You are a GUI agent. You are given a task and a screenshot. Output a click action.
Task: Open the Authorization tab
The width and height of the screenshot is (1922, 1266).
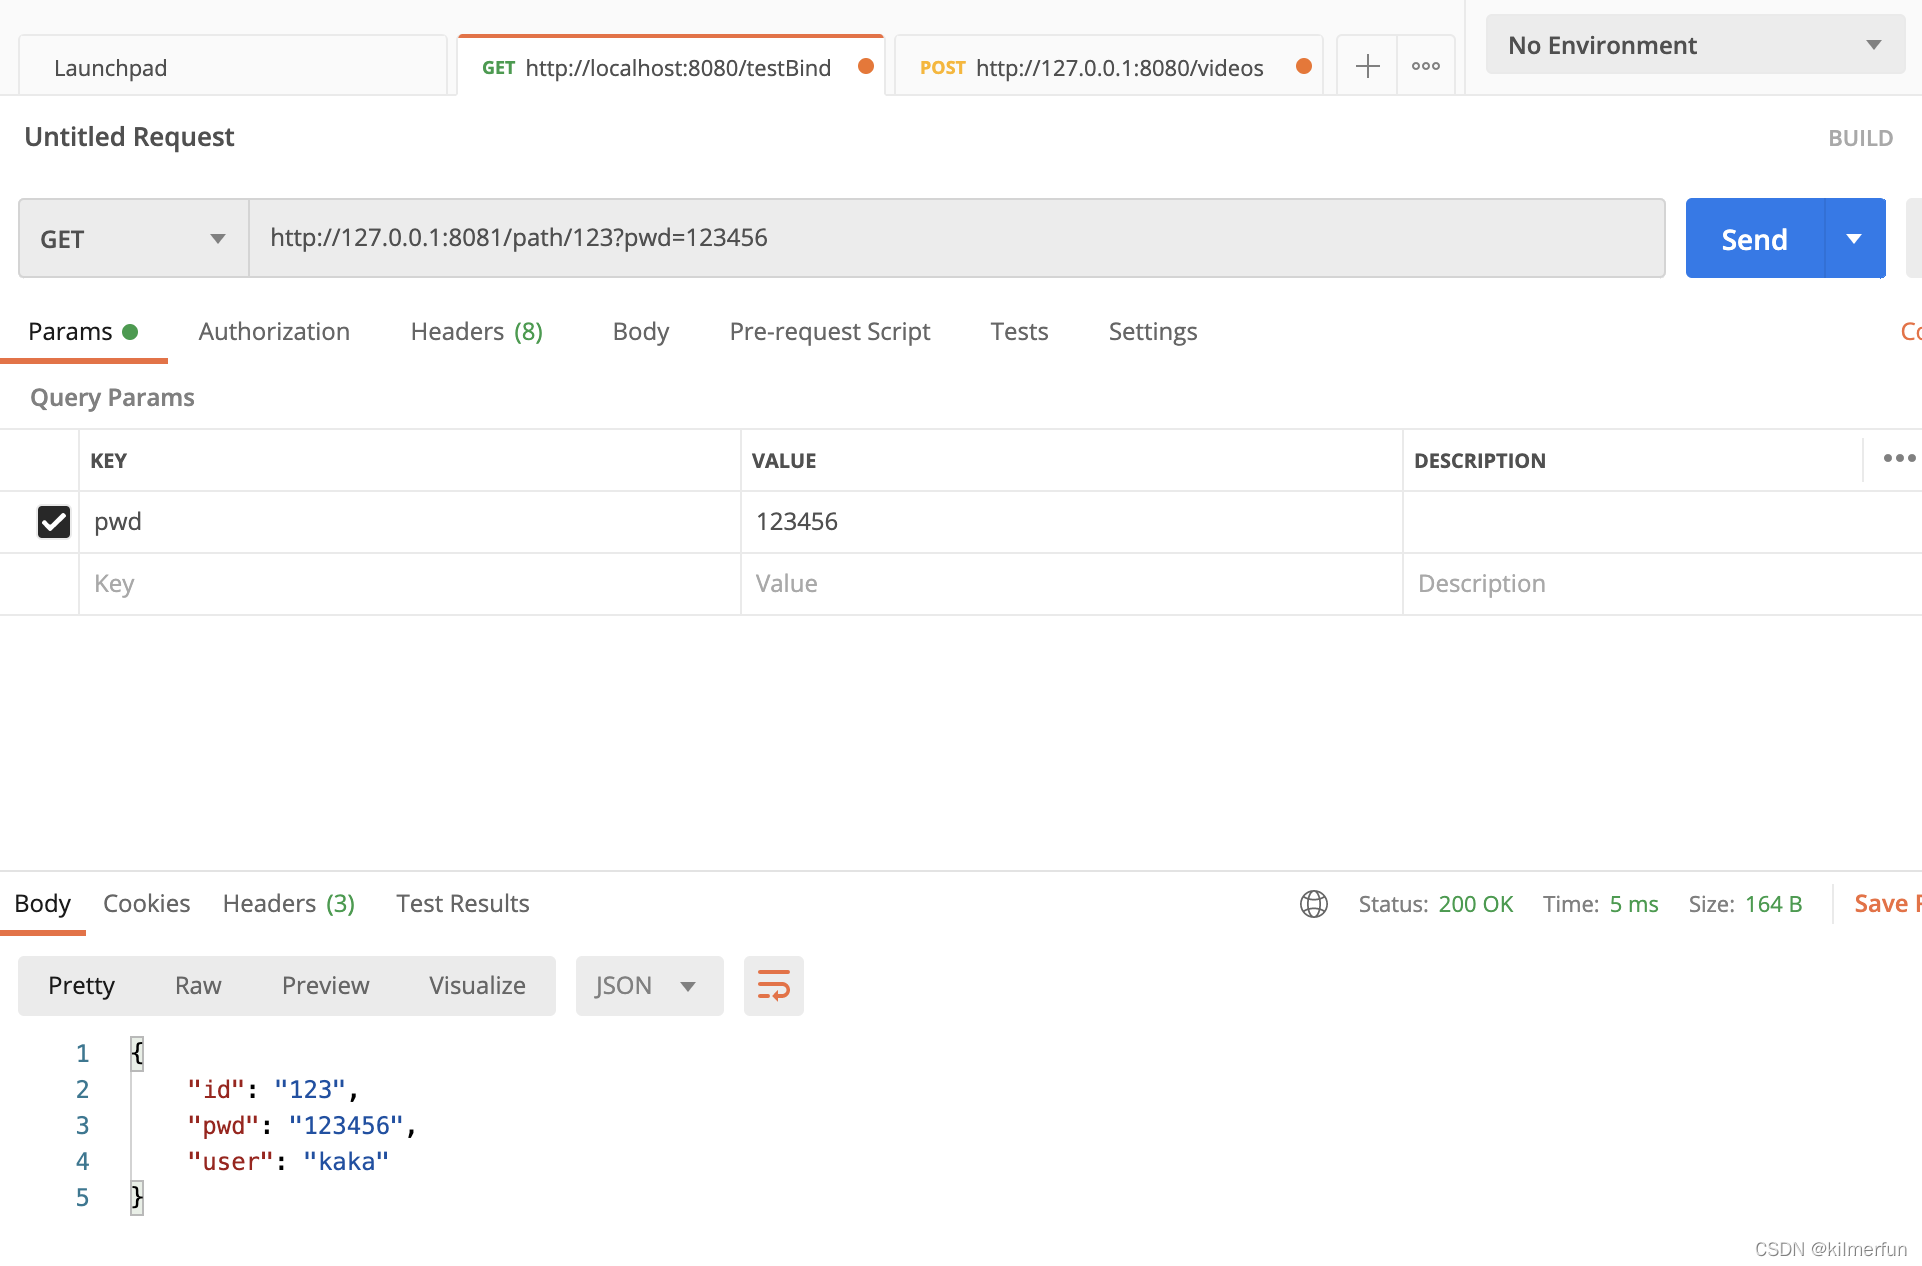click(274, 332)
